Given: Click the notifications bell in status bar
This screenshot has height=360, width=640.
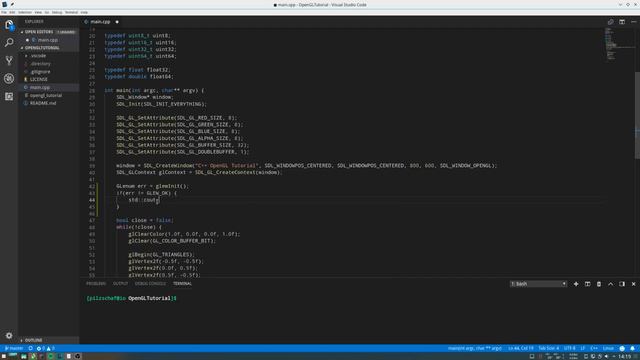Looking at the screenshot, I should [632, 348].
